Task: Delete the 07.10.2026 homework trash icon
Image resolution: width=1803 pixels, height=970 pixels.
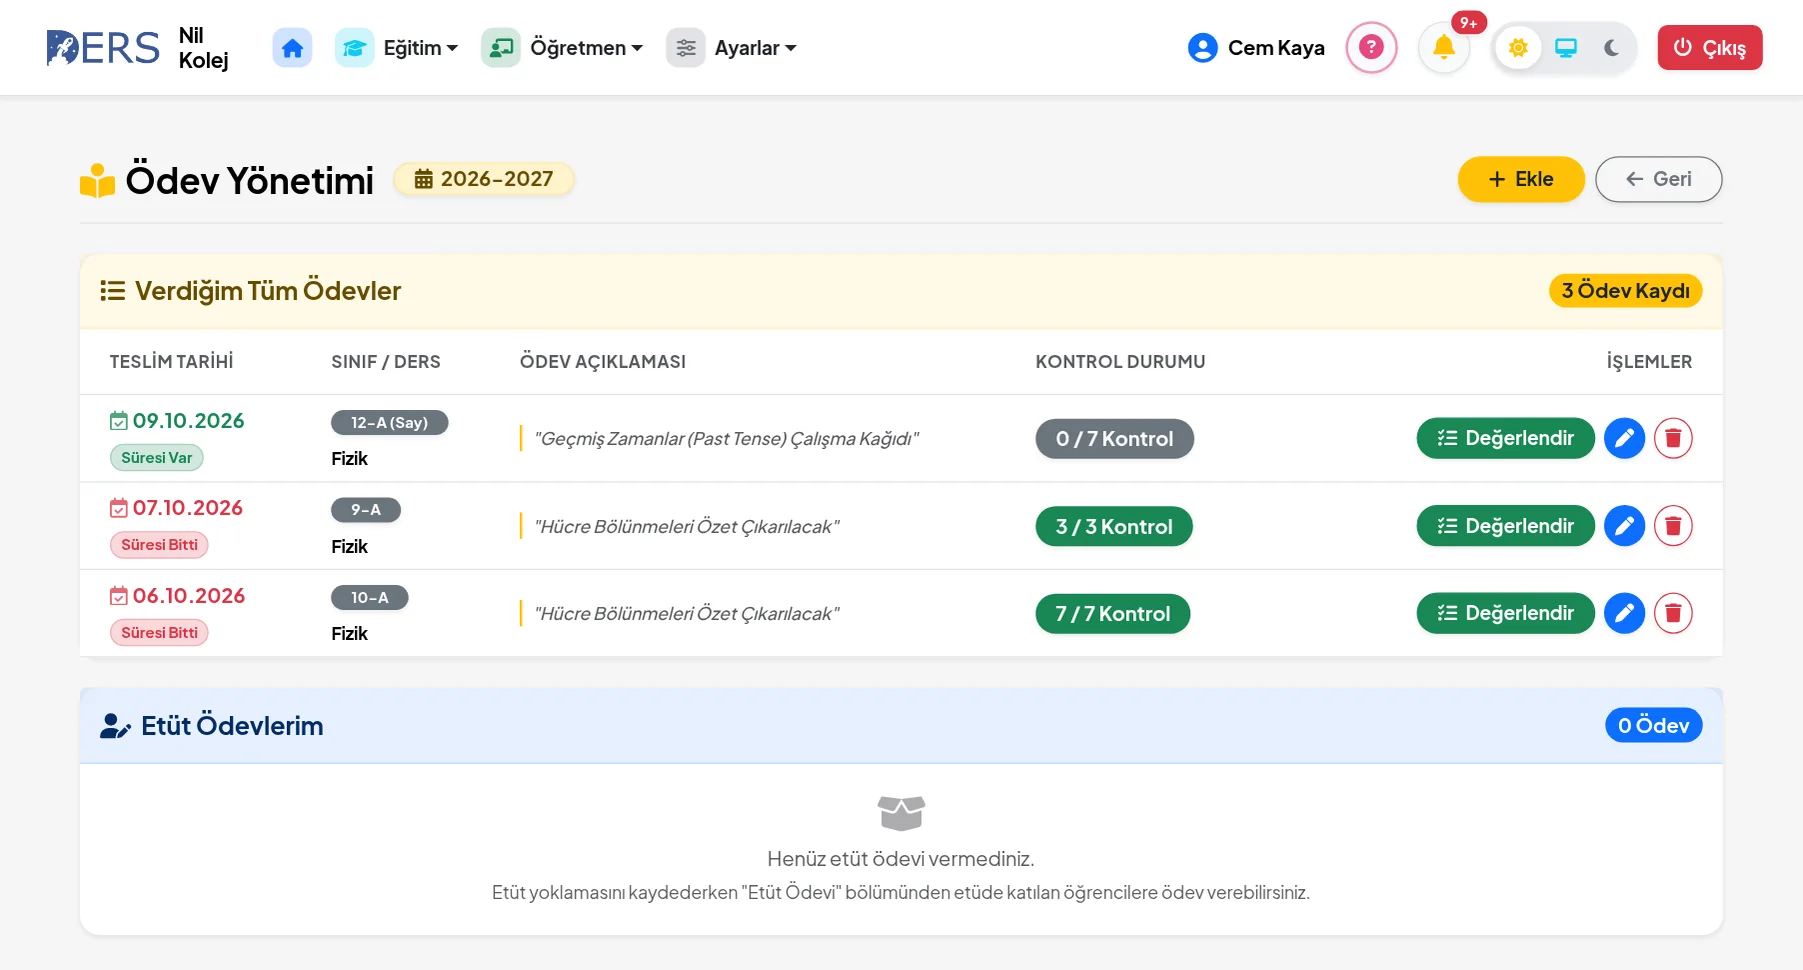Action: click(x=1673, y=526)
